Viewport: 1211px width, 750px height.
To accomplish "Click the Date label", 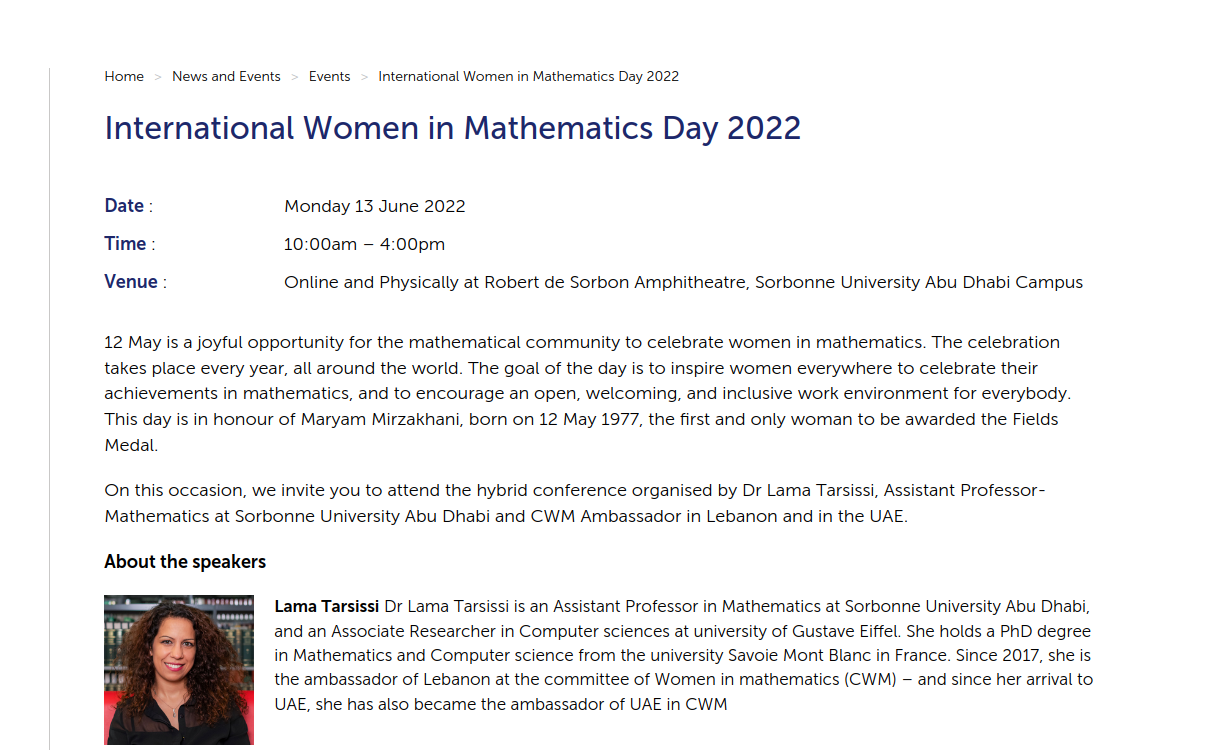I will tap(124, 206).
